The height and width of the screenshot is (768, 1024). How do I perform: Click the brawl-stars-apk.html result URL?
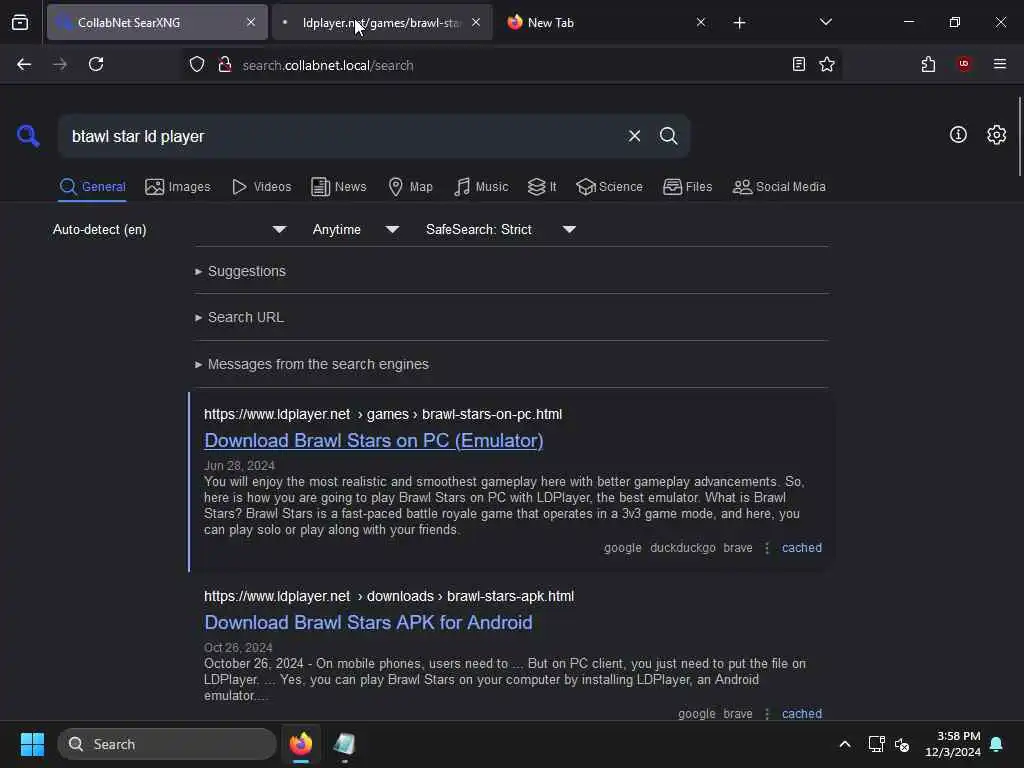click(x=389, y=596)
